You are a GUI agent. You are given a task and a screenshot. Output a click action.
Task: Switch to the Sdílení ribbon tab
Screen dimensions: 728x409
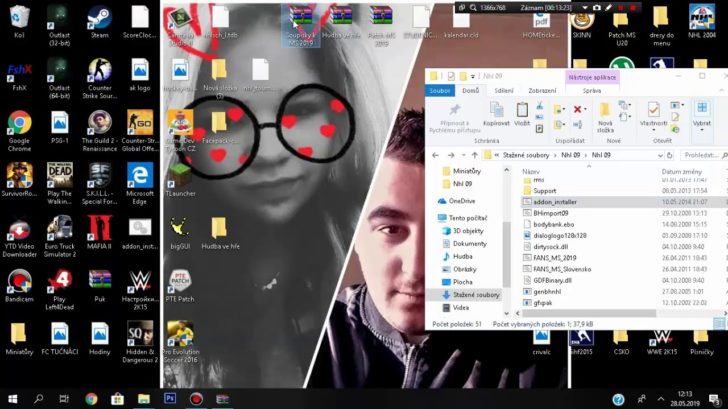pyautogui.click(x=505, y=90)
